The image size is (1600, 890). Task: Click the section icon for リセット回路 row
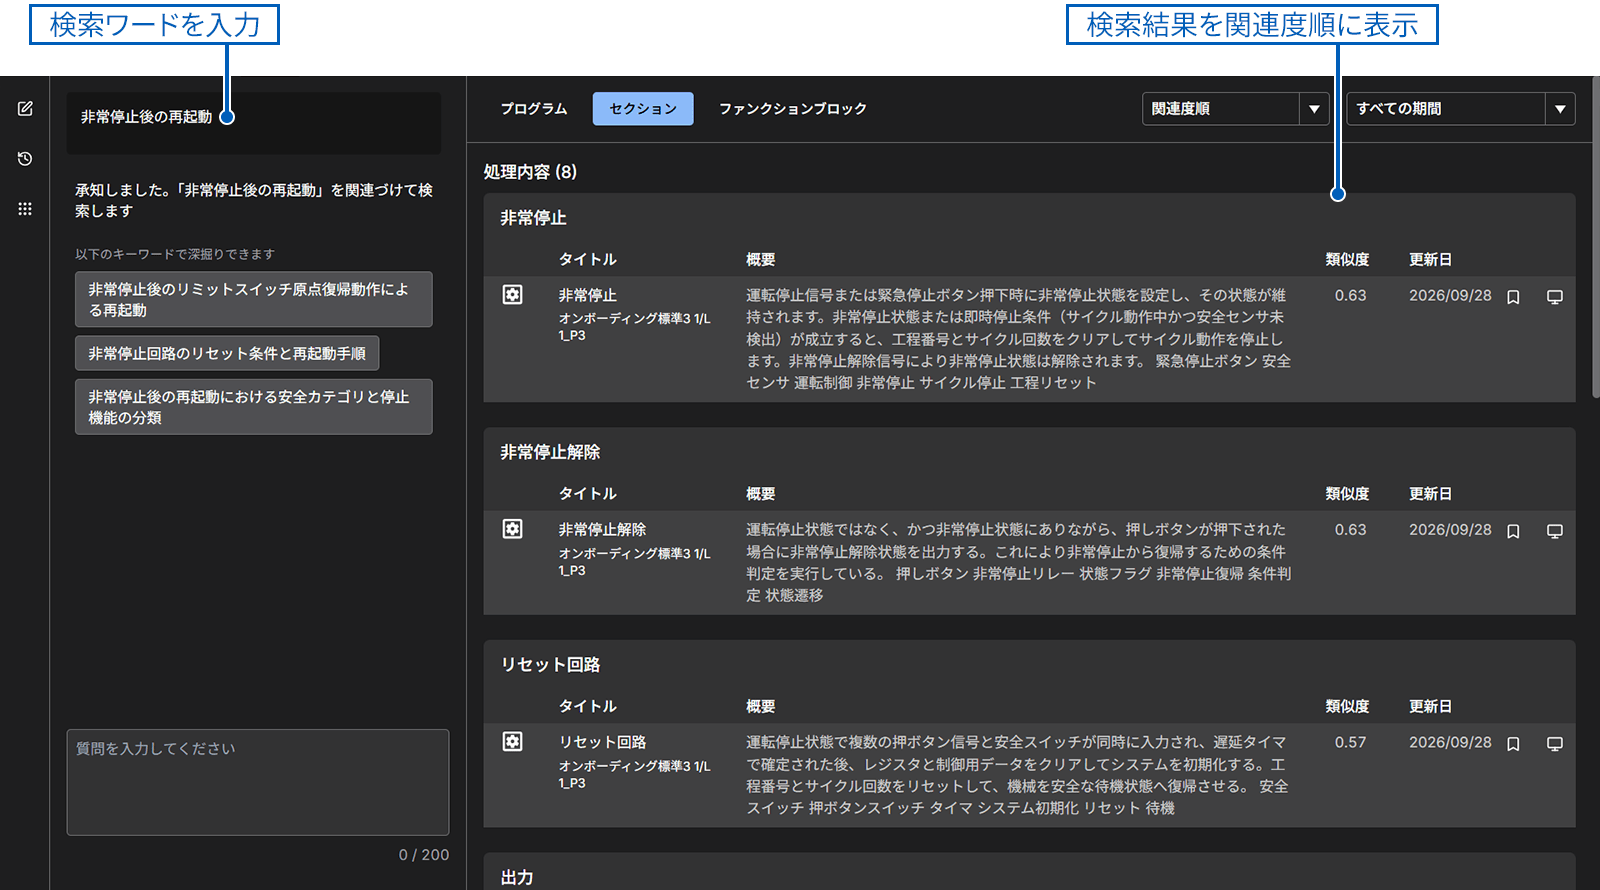pyautogui.click(x=512, y=742)
